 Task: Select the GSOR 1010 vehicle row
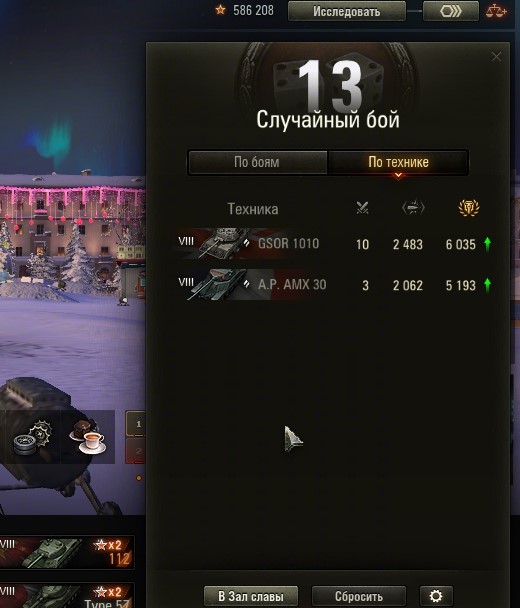(333, 244)
